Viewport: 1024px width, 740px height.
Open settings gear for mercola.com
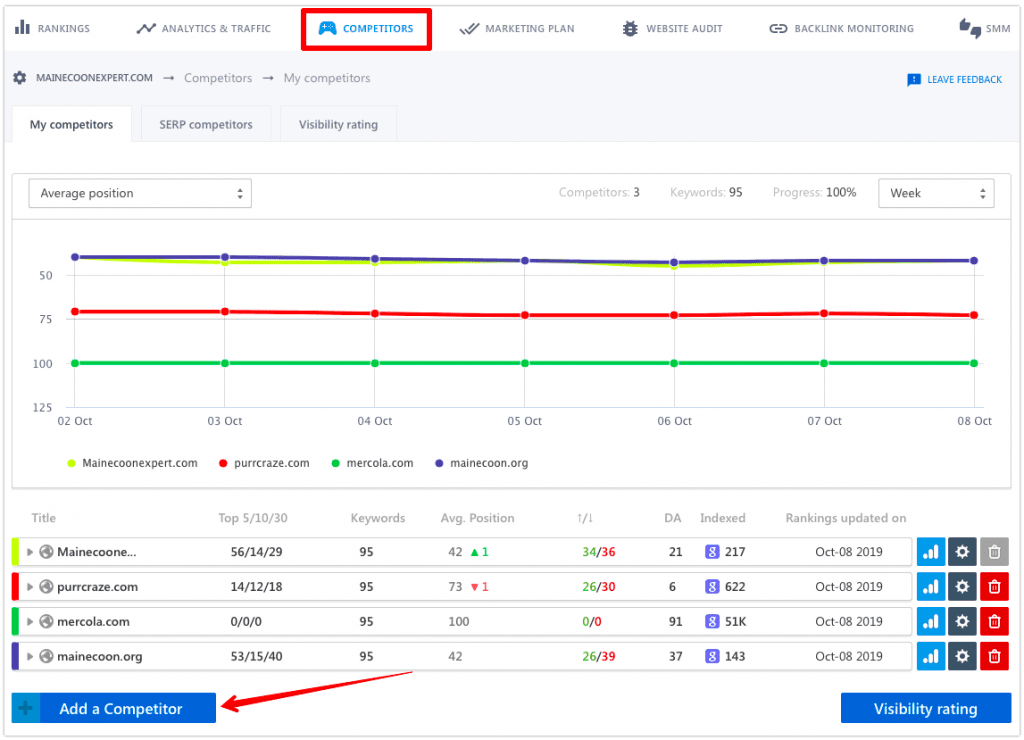(962, 621)
